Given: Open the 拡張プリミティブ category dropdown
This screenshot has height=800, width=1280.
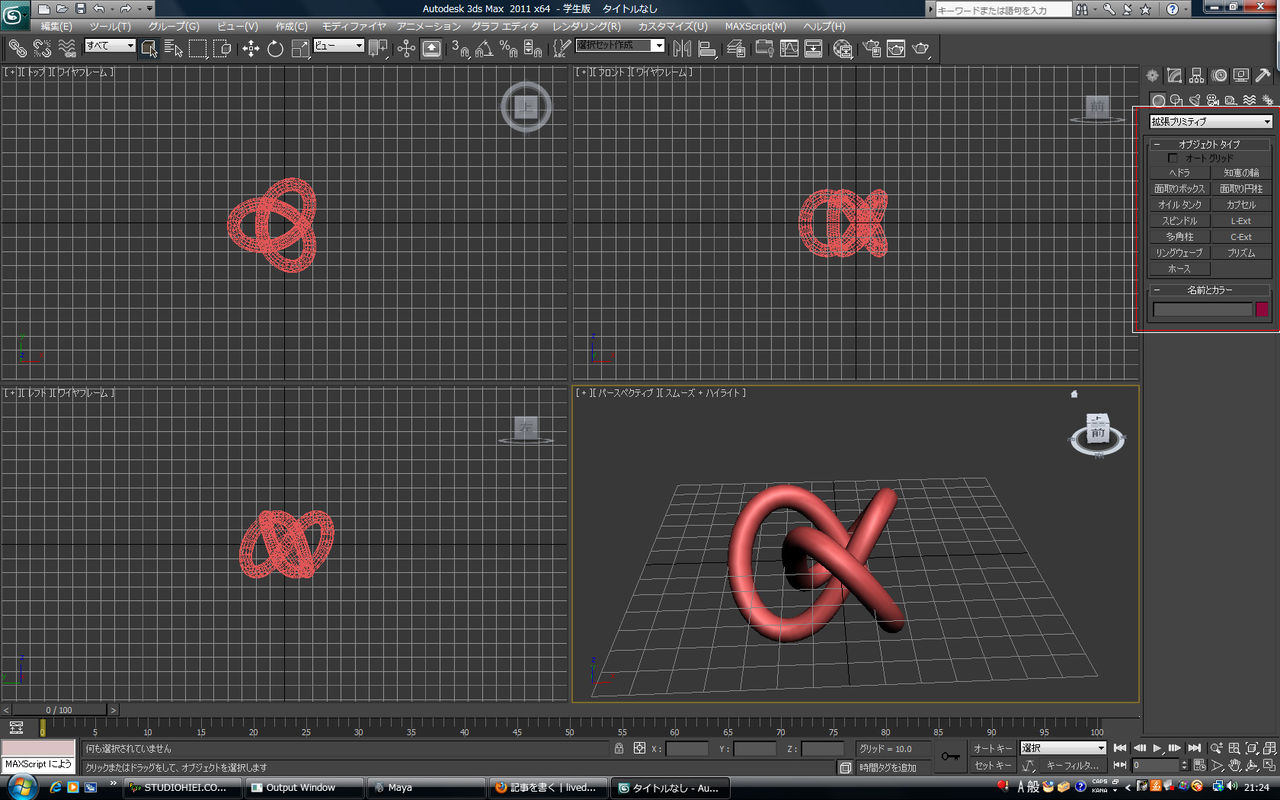Looking at the screenshot, I should point(1211,121).
